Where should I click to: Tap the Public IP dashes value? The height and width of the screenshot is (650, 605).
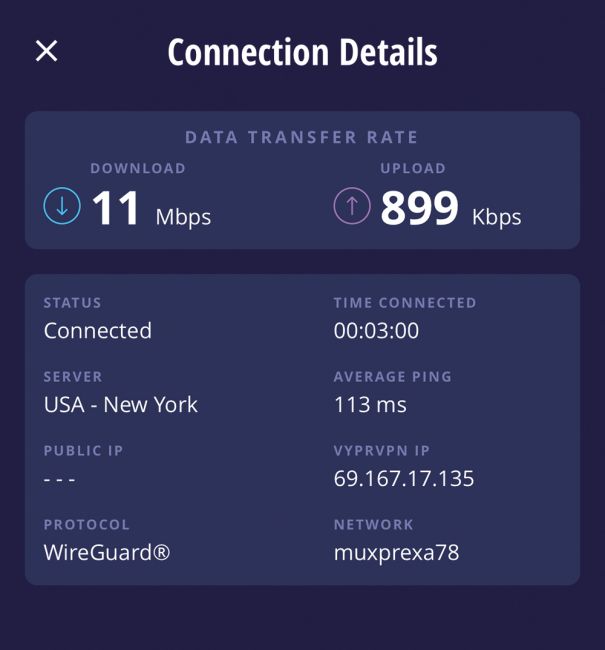point(60,480)
